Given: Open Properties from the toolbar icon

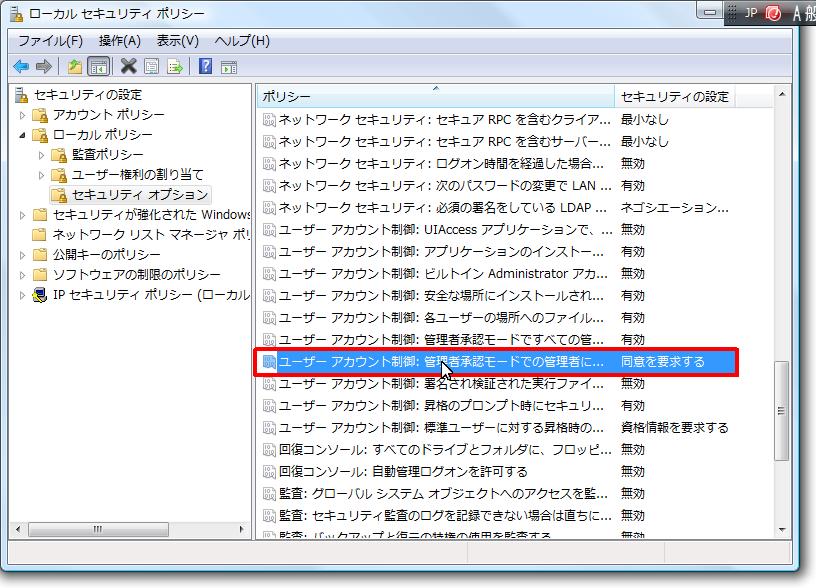Looking at the screenshot, I should click(x=151, y=66).
